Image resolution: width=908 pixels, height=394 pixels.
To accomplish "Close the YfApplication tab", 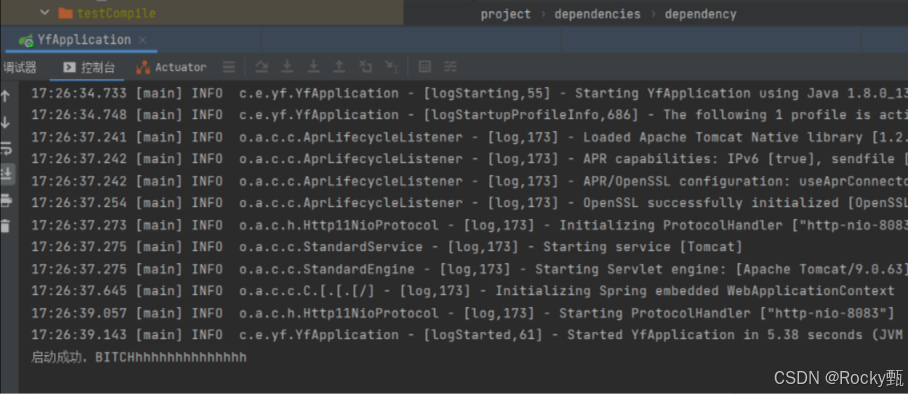I will point(142,40).
